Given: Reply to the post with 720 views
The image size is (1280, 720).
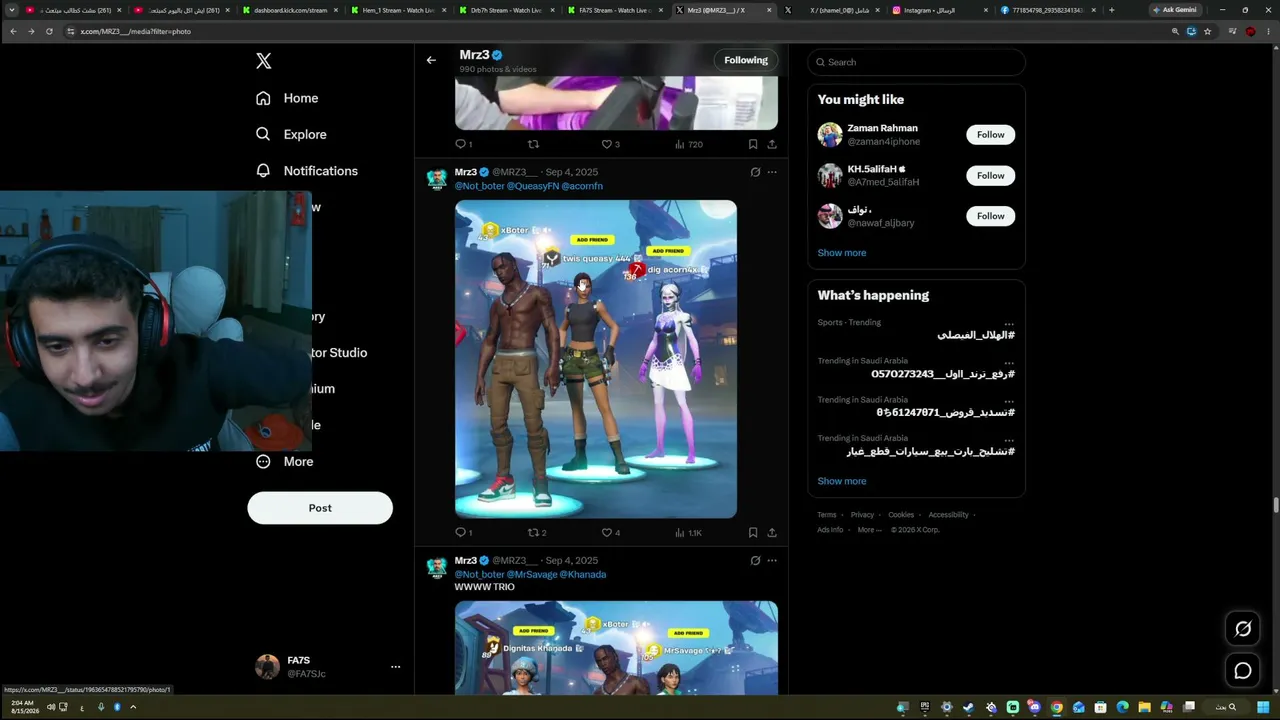Looking at the screenshot, I should 463,144.
